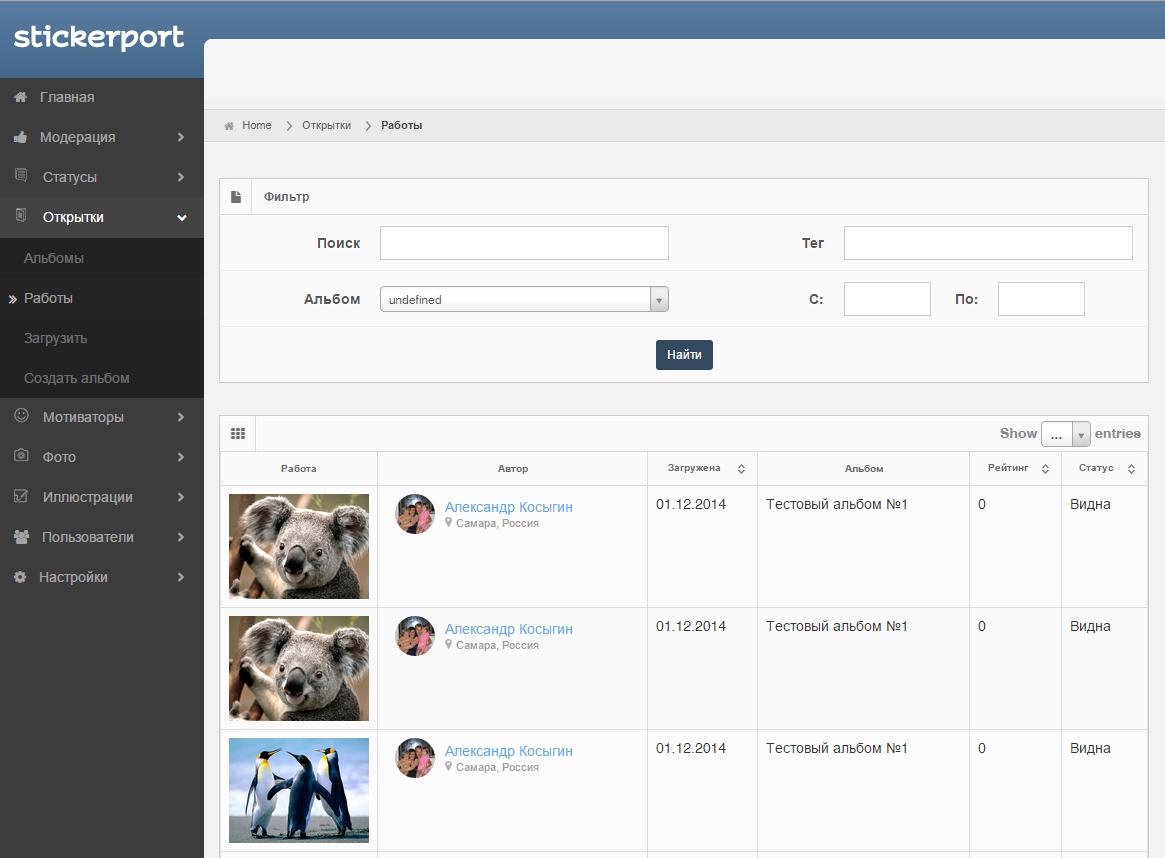Open the Альбом dropdown showing undefined
Viewport: 1165px width, 858px height.
[x=524, y=299]
